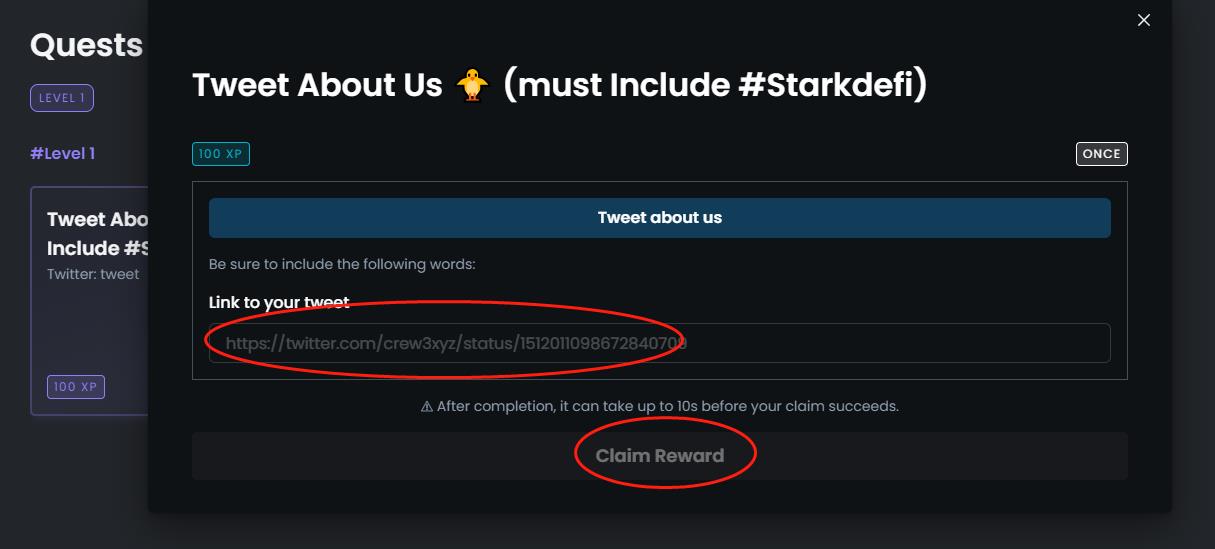Click the "After completion" notice text
This screenshot has height=549, width=1215.
(x=668, y=406)
